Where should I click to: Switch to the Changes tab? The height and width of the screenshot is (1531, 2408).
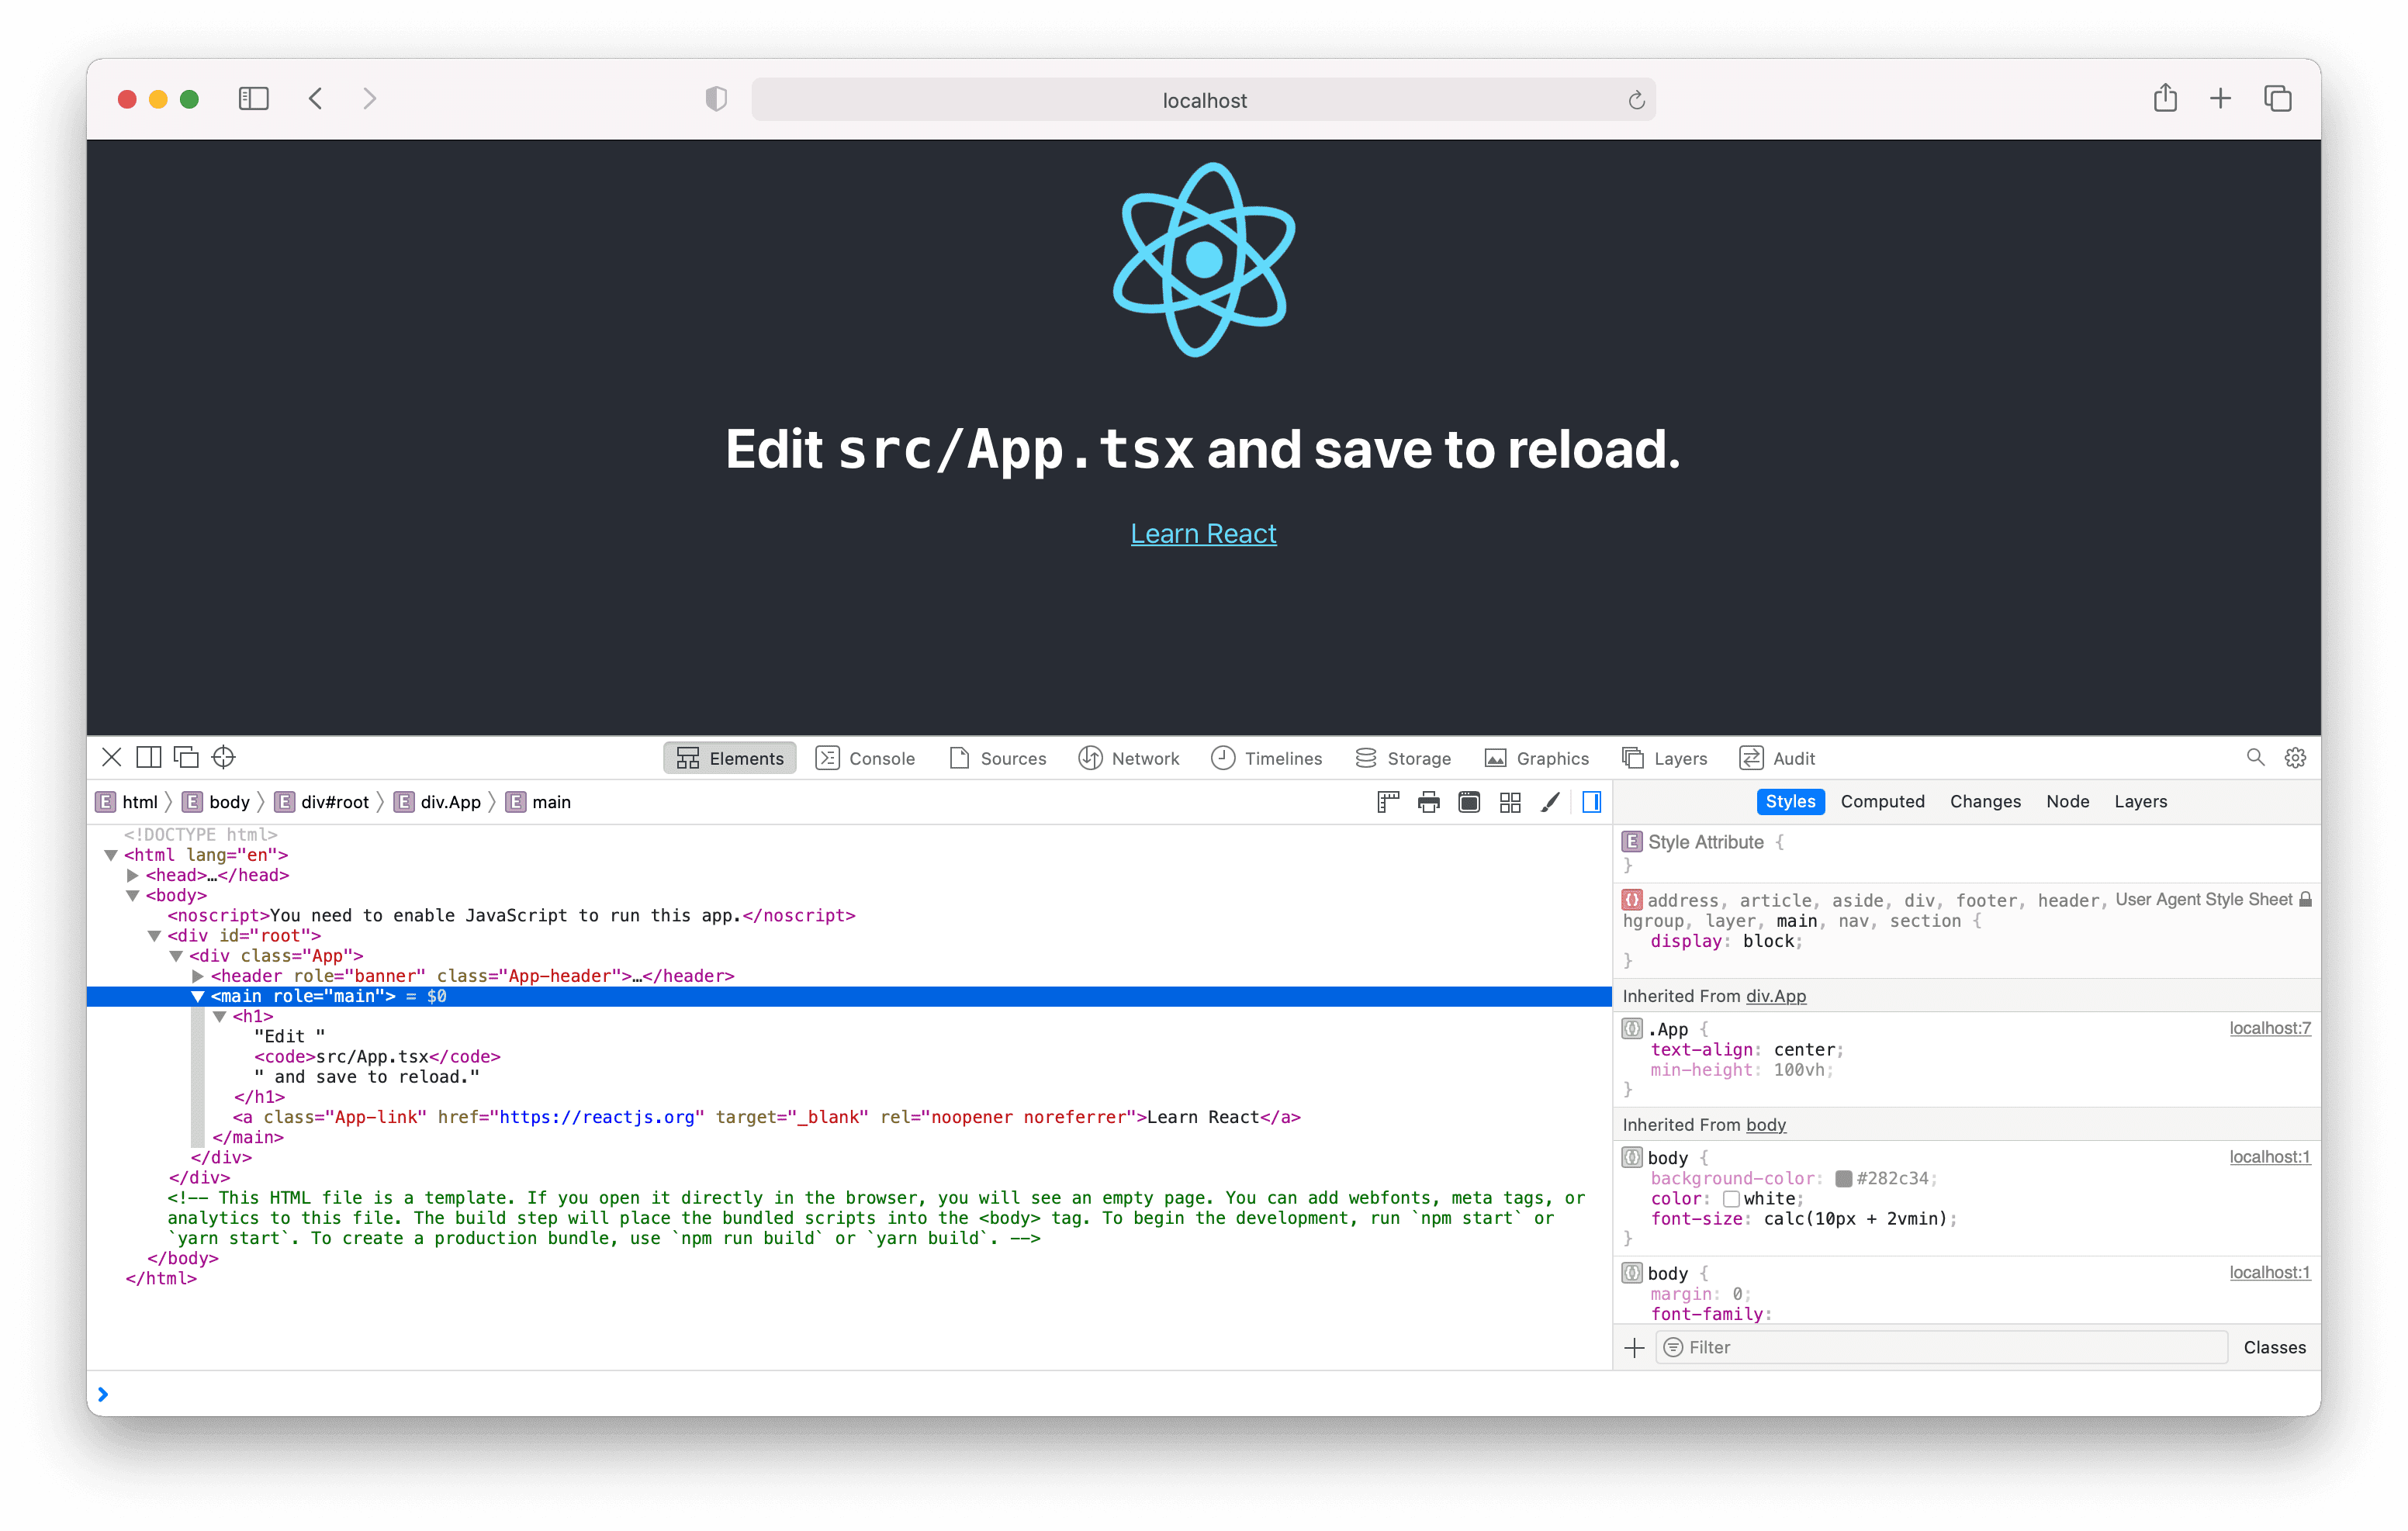coord(1984,801)
